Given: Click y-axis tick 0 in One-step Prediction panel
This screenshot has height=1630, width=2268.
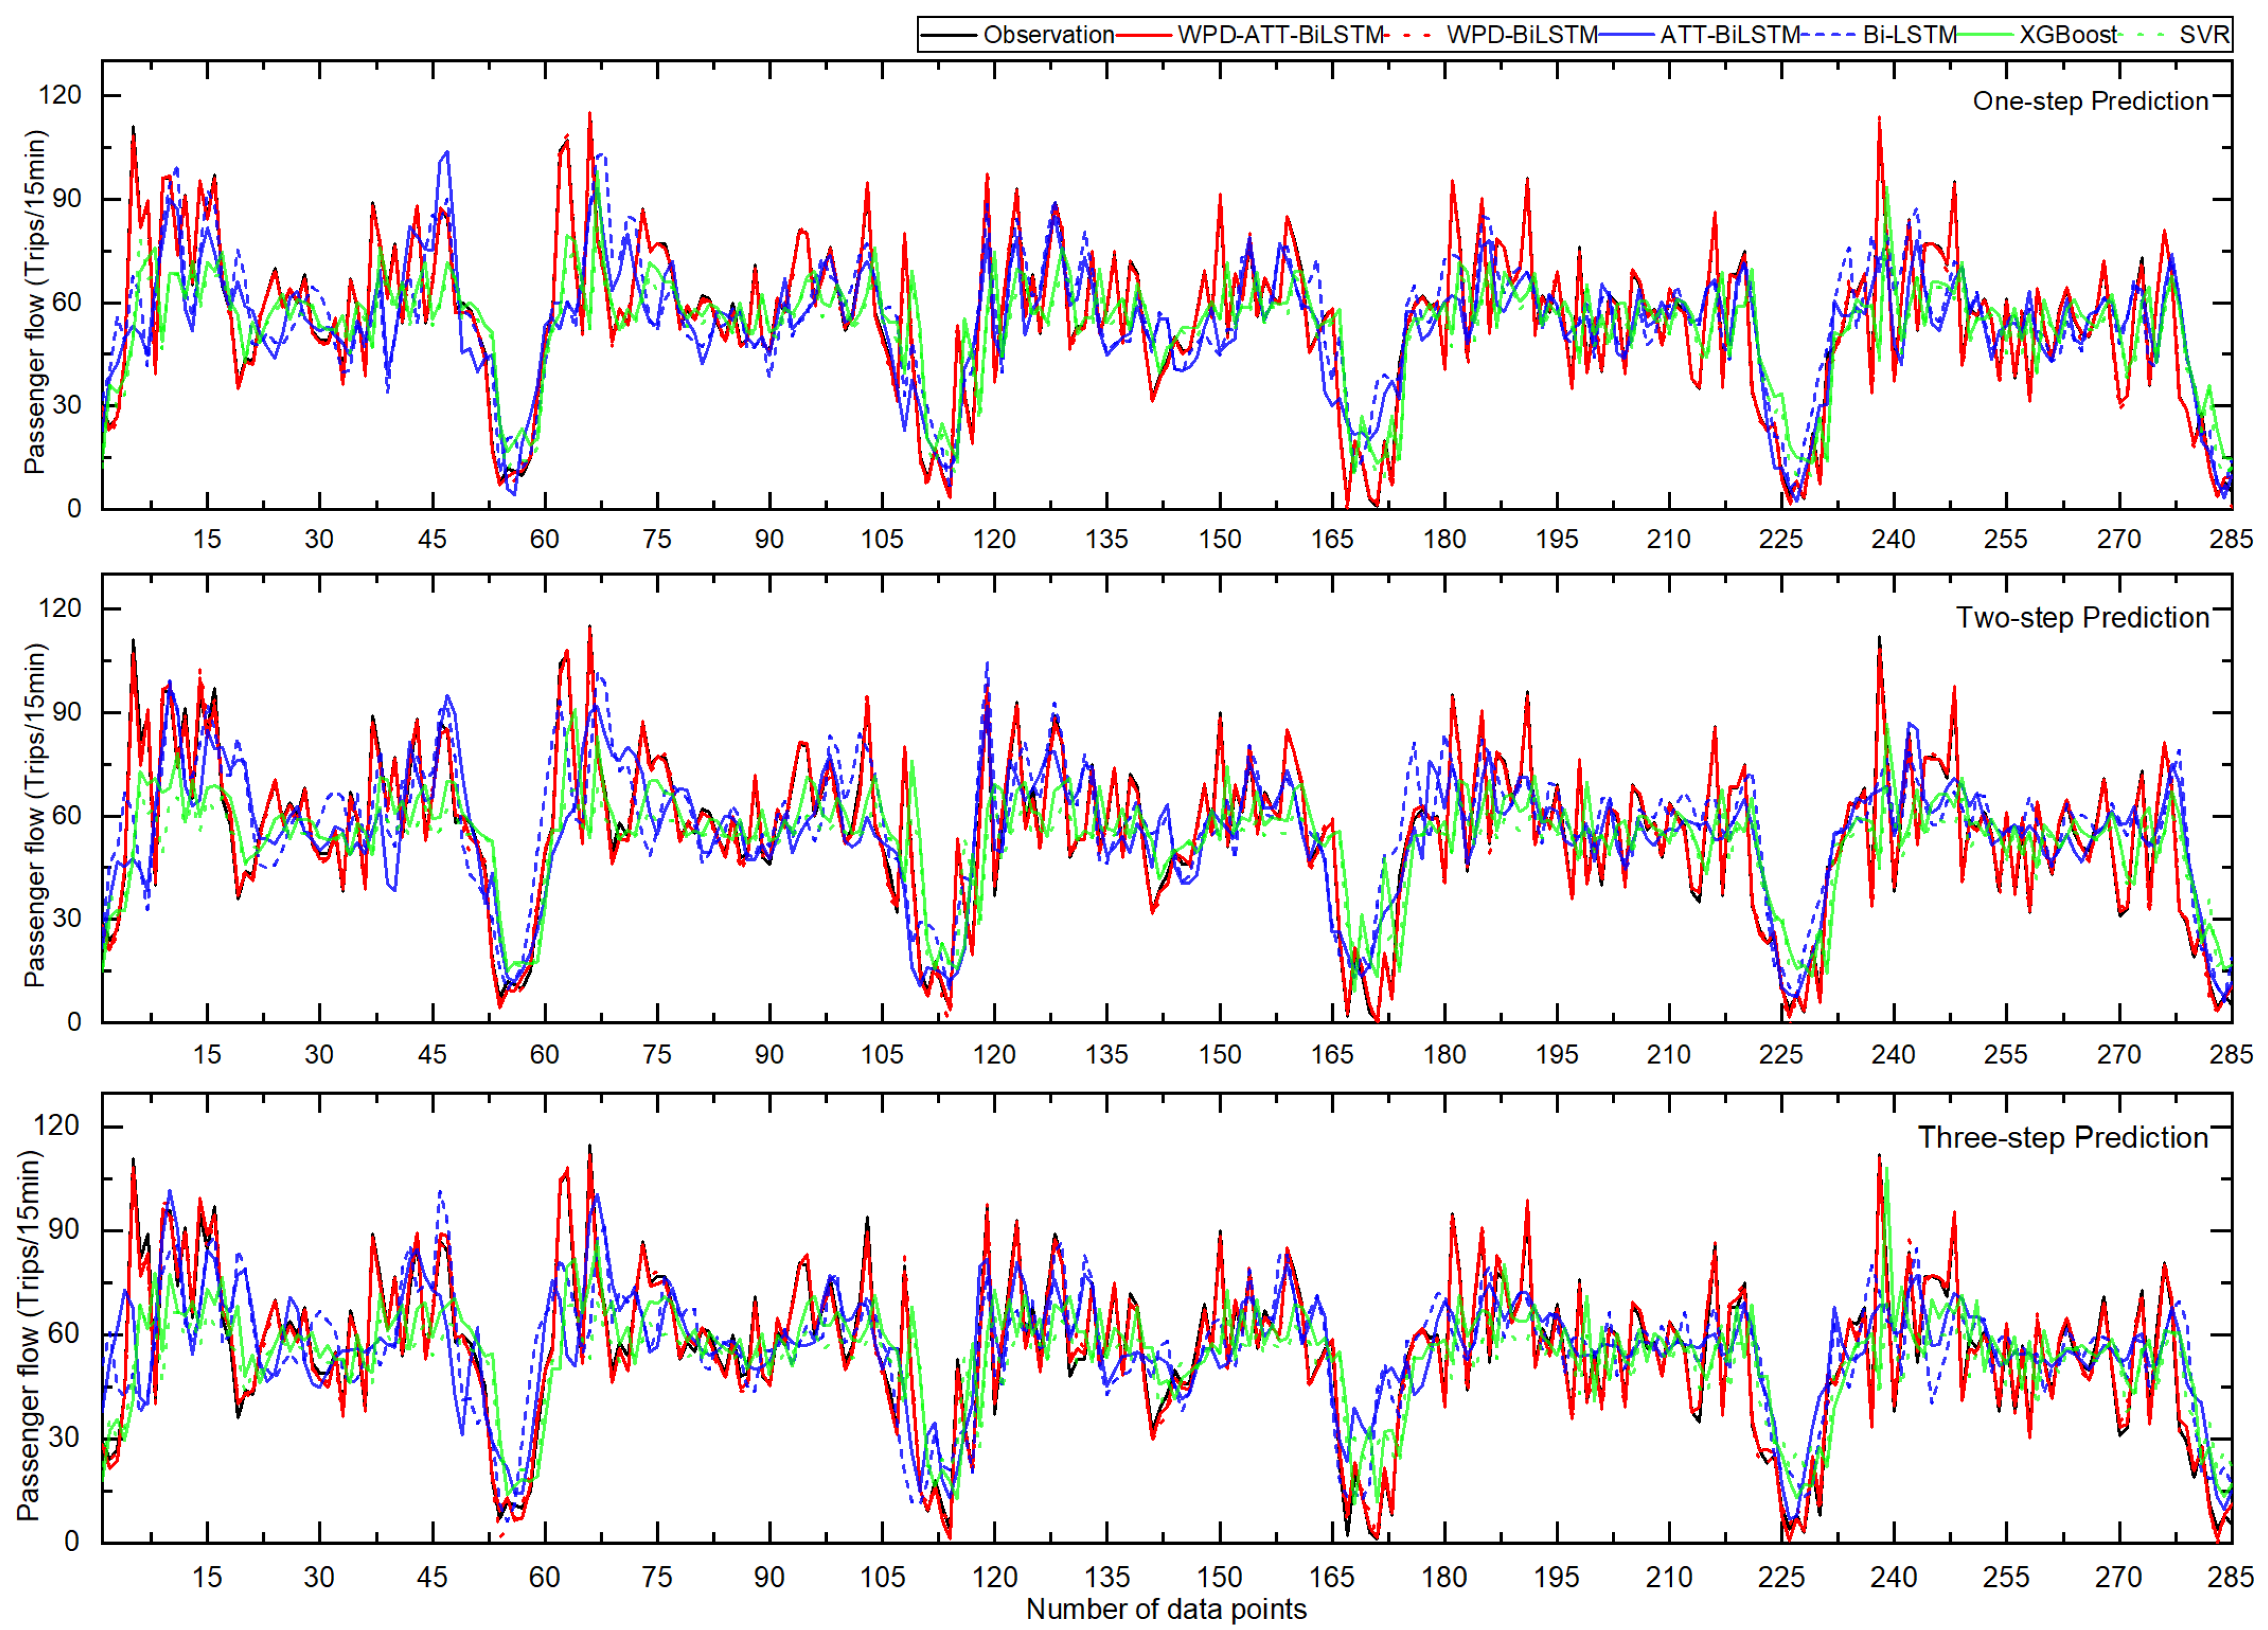Looking at the screenshot, I should click(75, 508).
